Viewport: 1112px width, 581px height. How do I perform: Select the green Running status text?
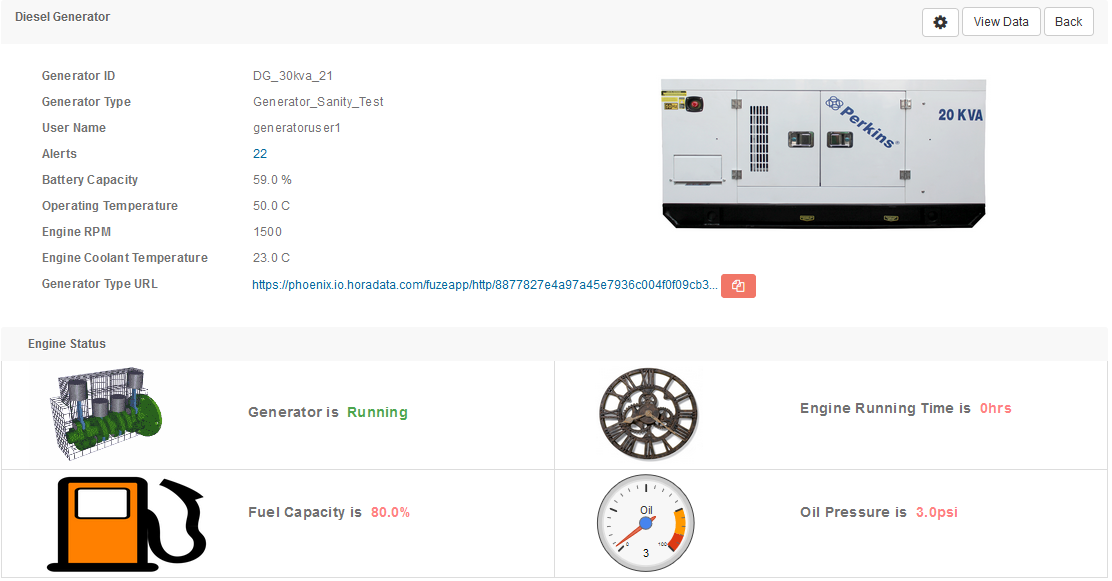(x=377, y=412)
